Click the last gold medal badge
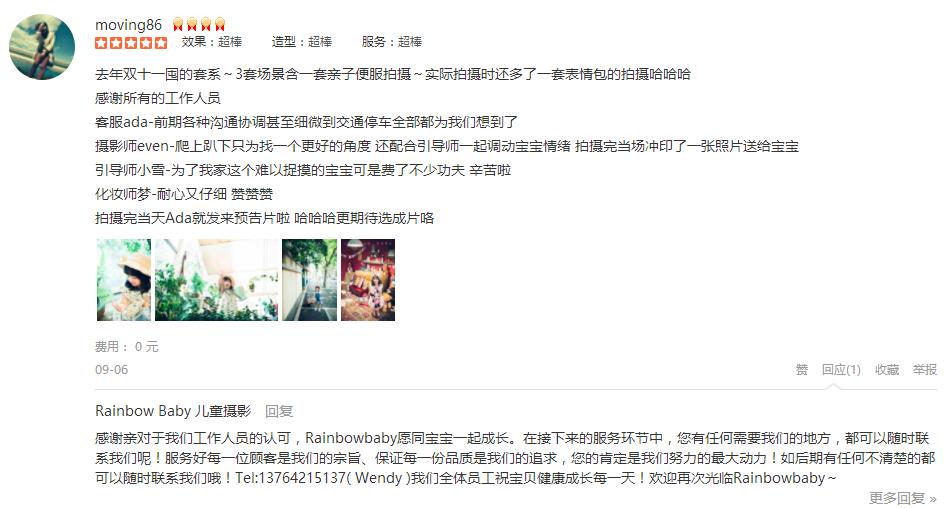 [x=220, y=24]
